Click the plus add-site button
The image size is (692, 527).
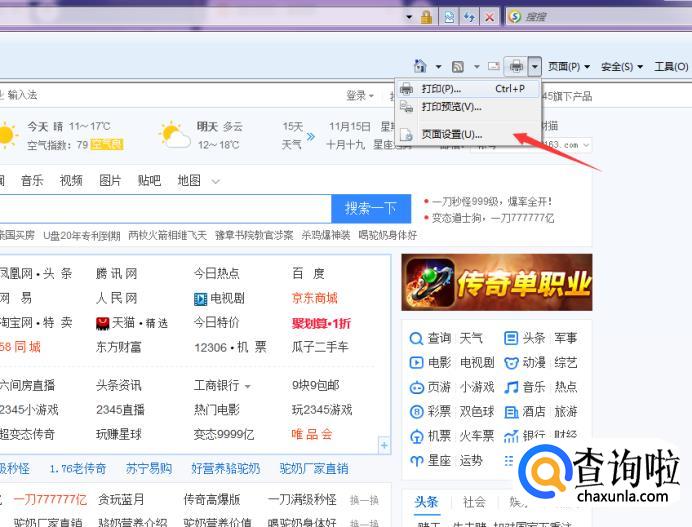[384, 445]
